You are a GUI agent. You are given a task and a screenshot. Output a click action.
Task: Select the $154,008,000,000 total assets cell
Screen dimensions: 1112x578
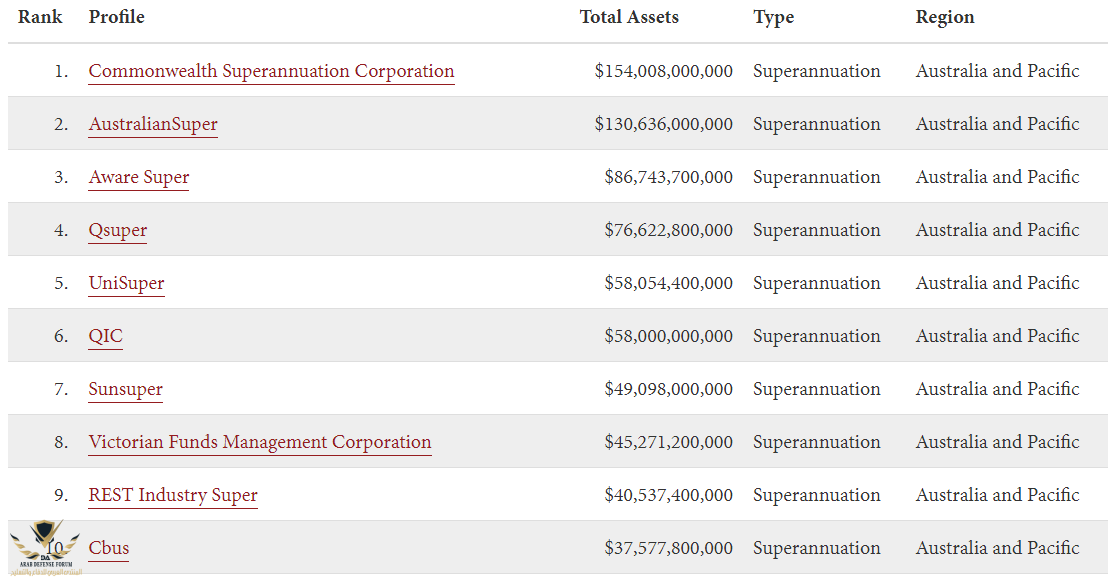pyautogui.click(x=663, y=71)
